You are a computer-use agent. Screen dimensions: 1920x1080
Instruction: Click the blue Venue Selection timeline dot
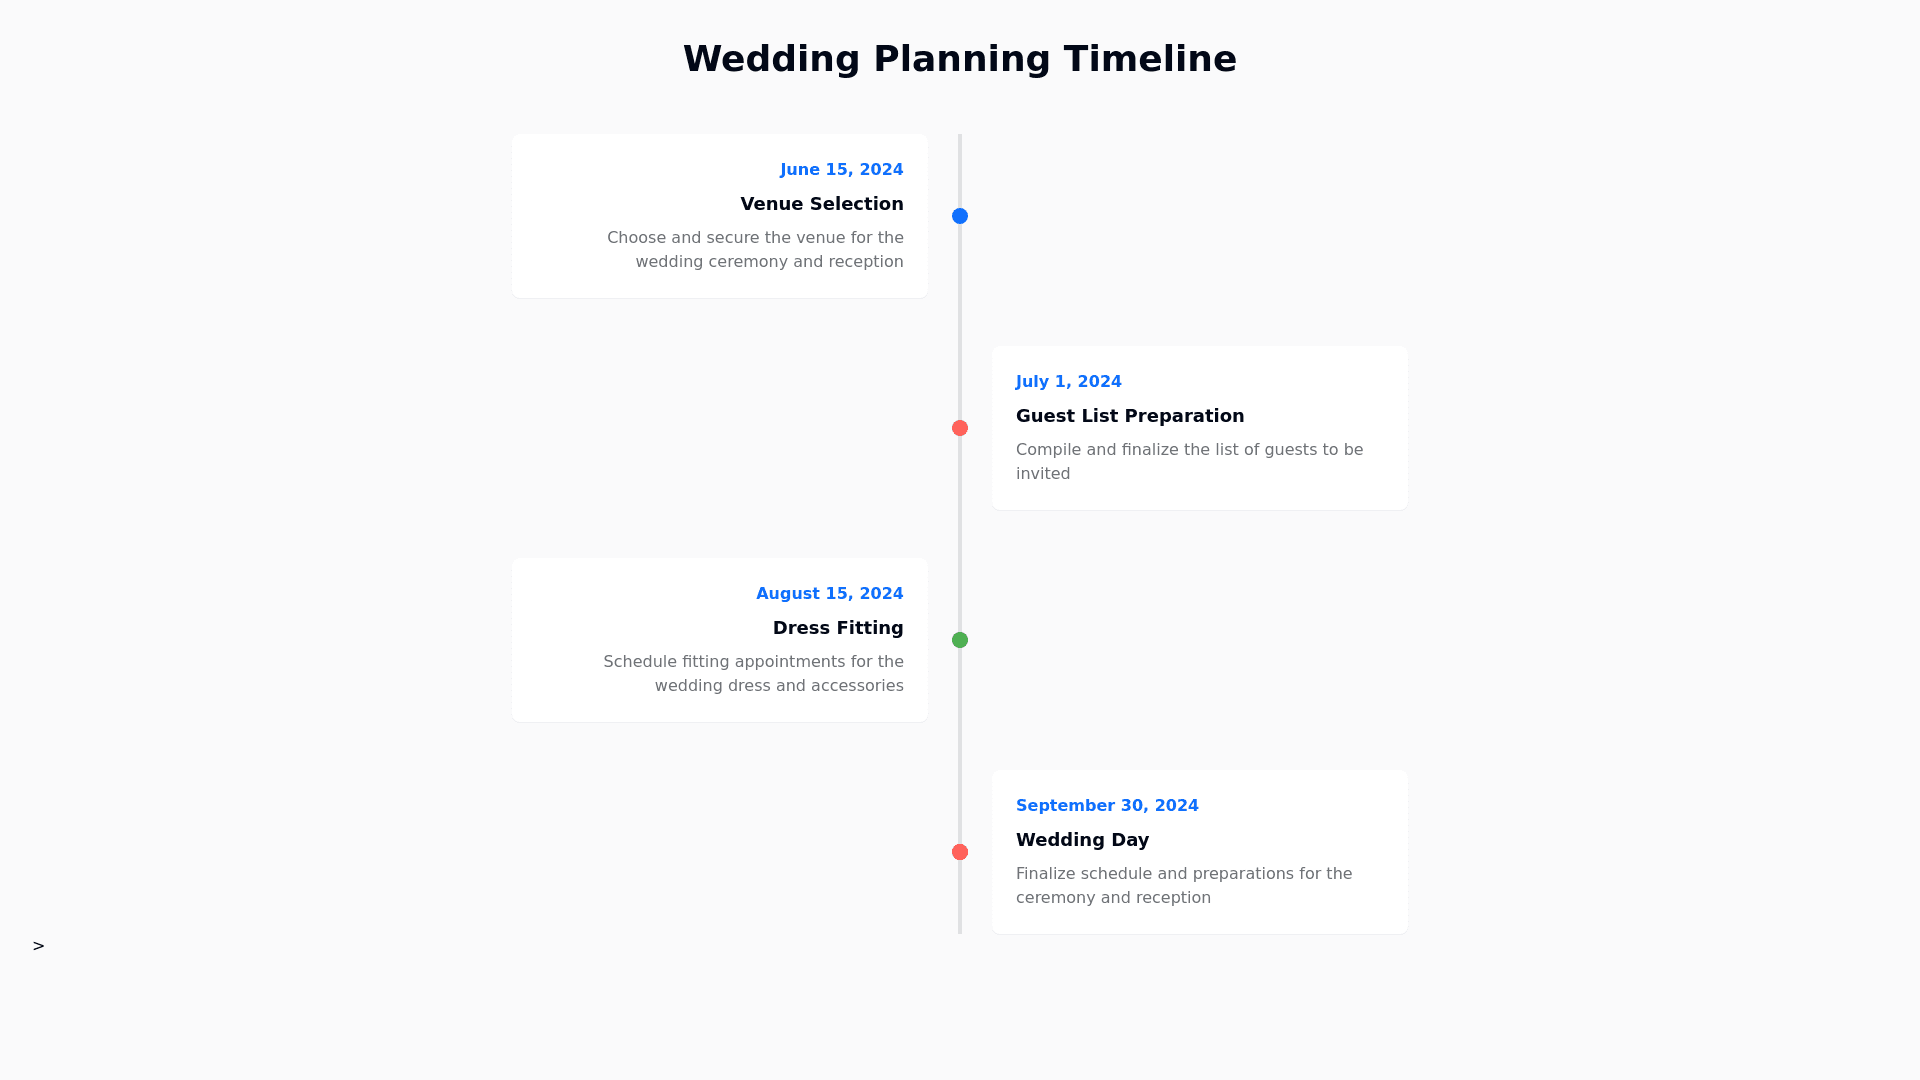960,216
